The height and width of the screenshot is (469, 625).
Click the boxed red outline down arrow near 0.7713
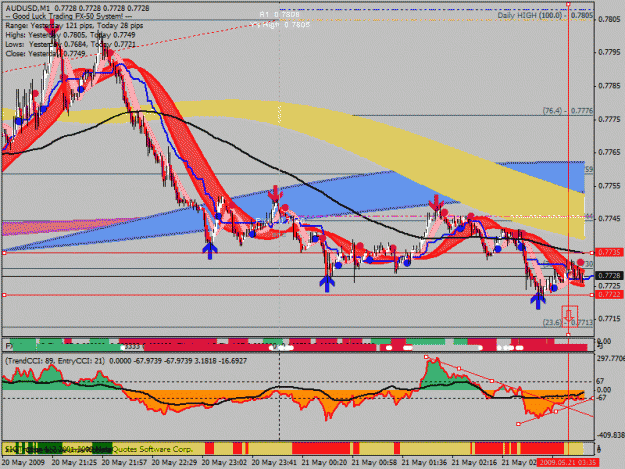pyautogui.click(x=570, y=316)
